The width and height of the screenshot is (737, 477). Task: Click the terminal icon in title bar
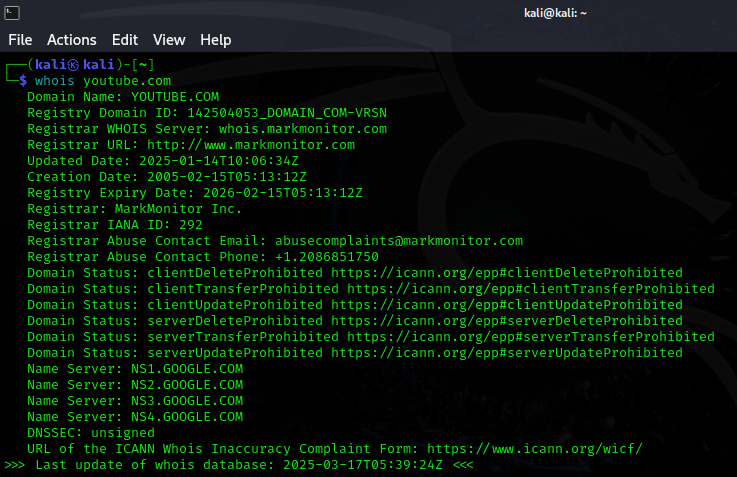12,13
